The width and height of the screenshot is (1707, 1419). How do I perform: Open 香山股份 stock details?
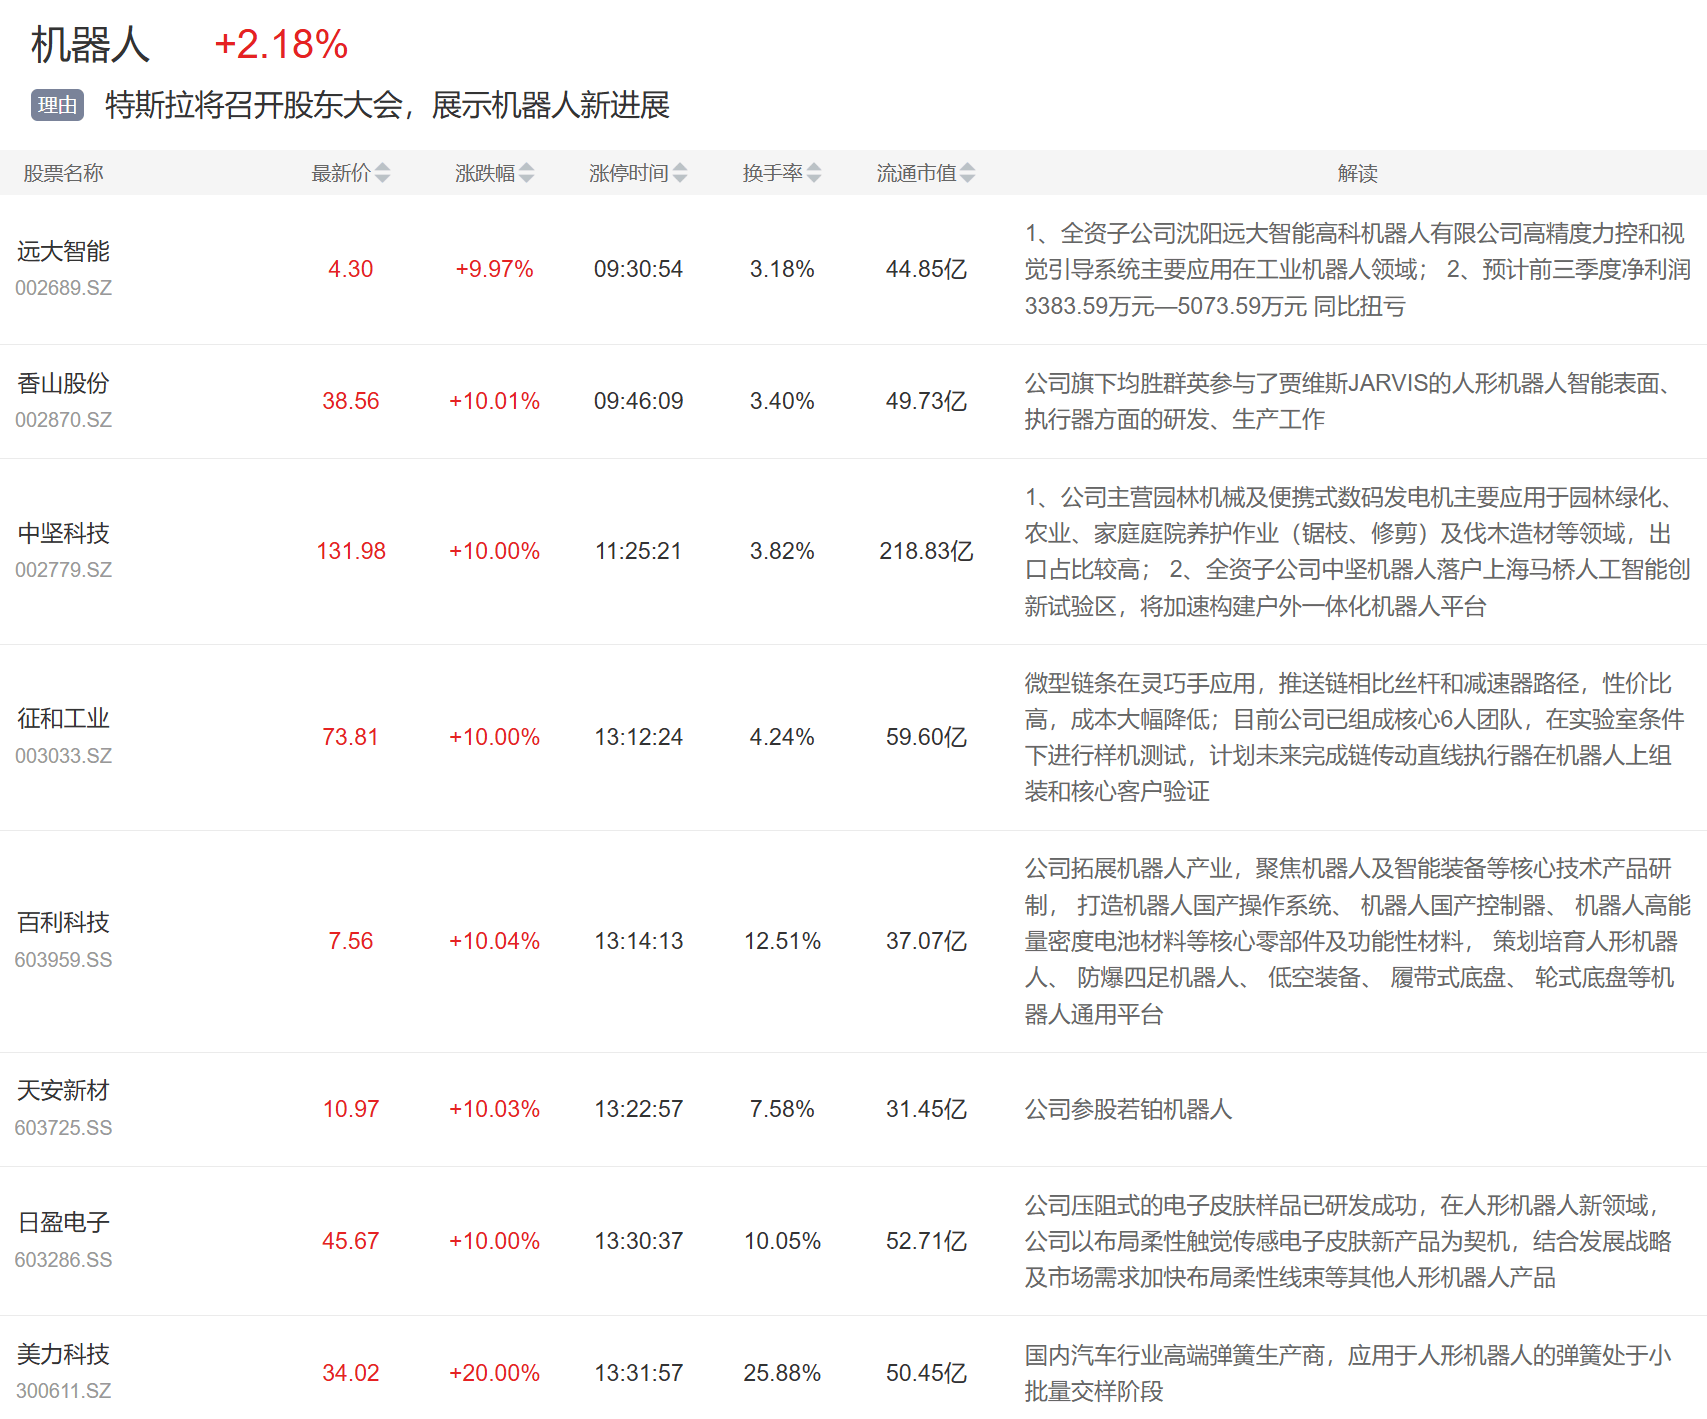[63, 383]
